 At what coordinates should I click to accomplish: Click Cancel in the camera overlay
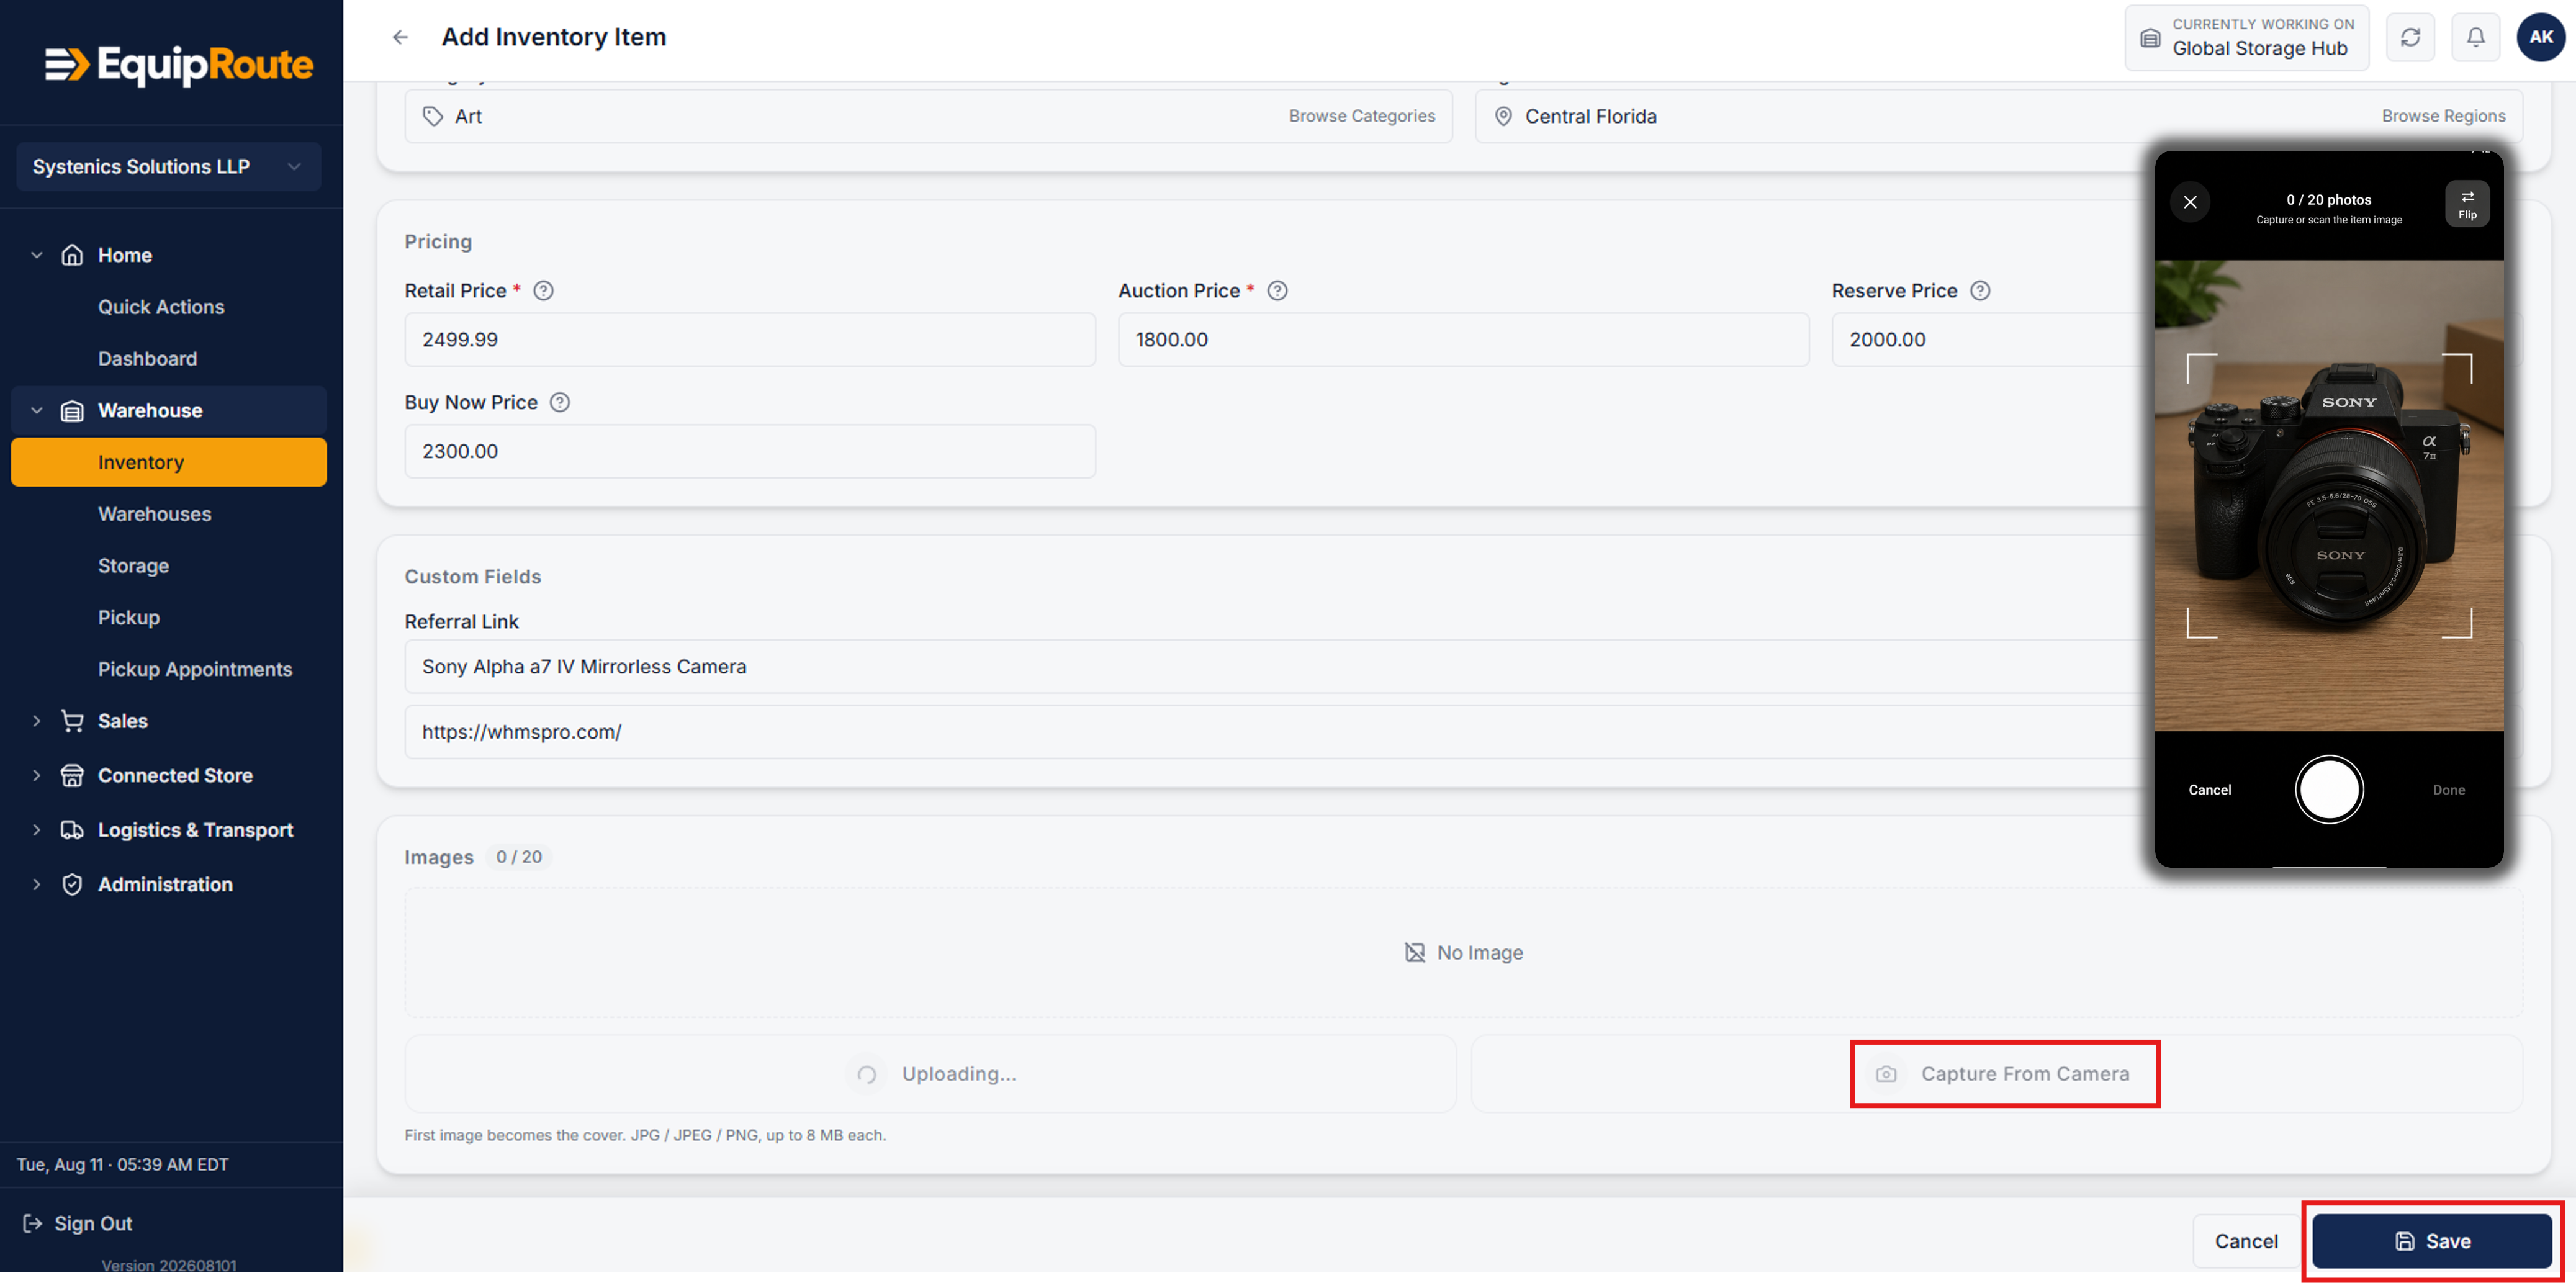pyautogui.click(x=2209, y=790)
